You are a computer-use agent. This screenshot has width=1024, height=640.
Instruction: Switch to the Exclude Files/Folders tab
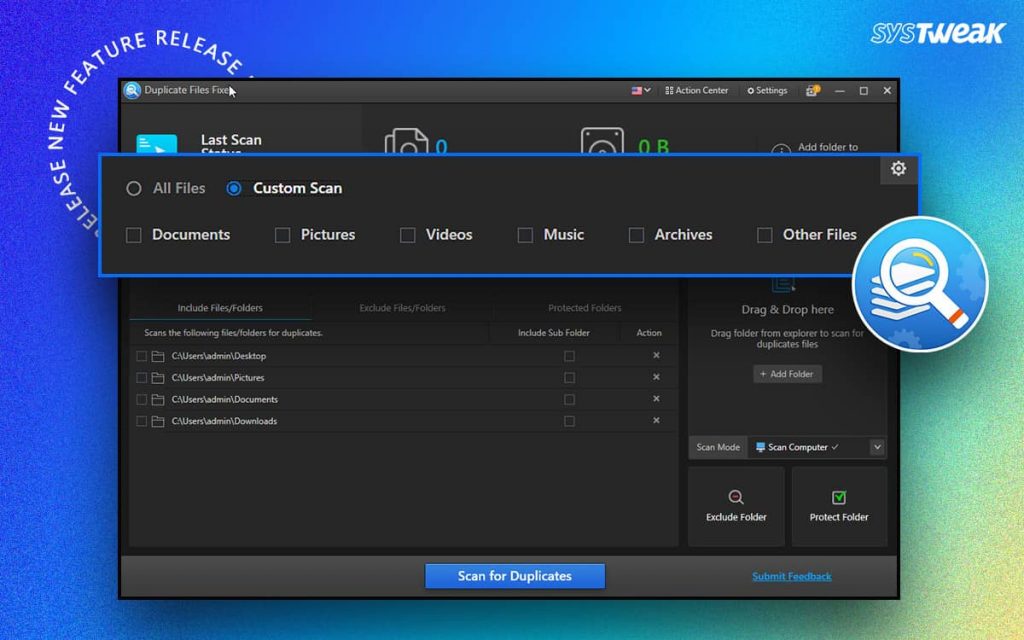click(402, 308)
